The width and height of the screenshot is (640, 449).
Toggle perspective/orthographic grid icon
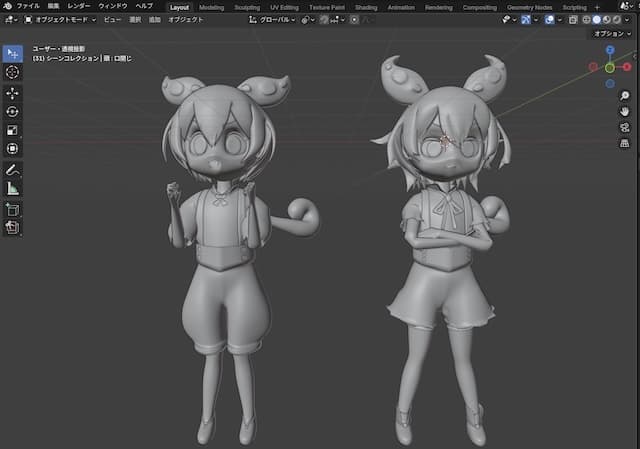pos(624,144)
